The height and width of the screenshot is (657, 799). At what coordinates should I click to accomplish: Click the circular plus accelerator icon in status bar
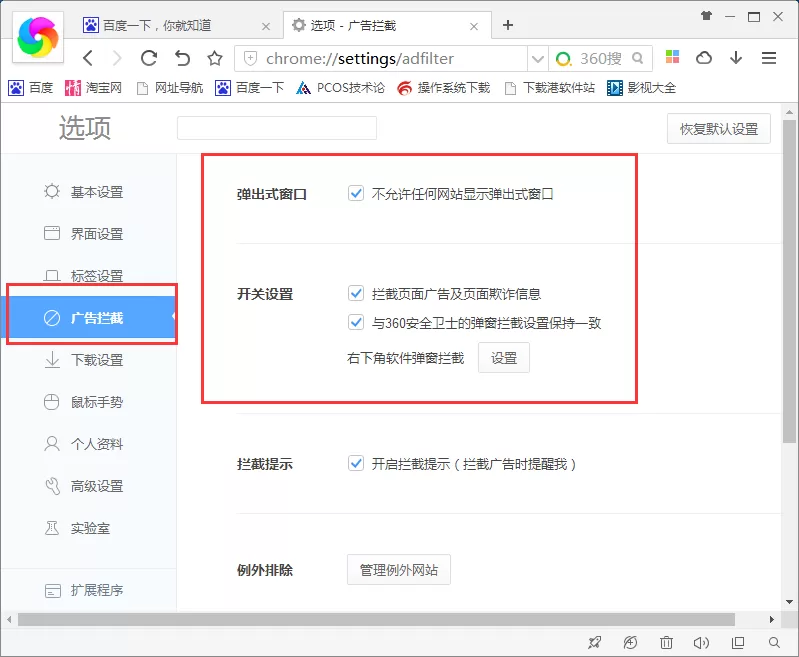(x=630, y=643)
